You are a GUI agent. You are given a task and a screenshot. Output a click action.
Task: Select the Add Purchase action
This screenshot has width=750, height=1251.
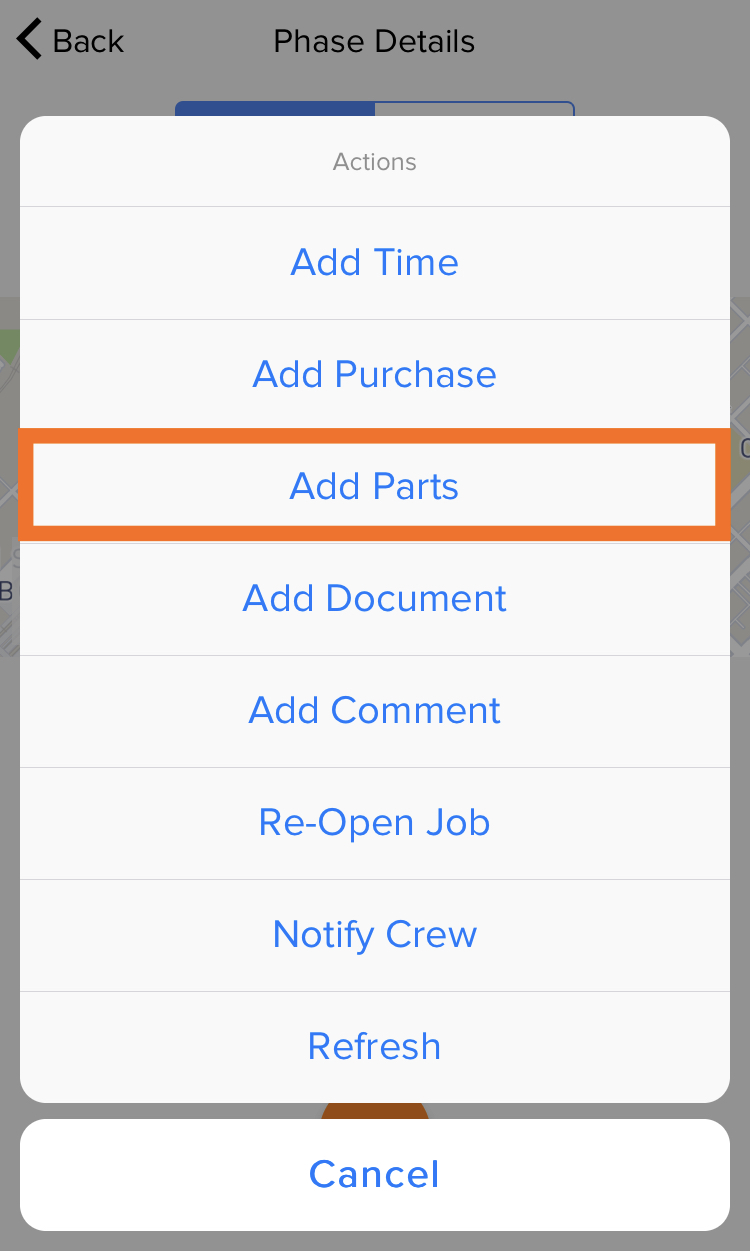tap(375, 375)
